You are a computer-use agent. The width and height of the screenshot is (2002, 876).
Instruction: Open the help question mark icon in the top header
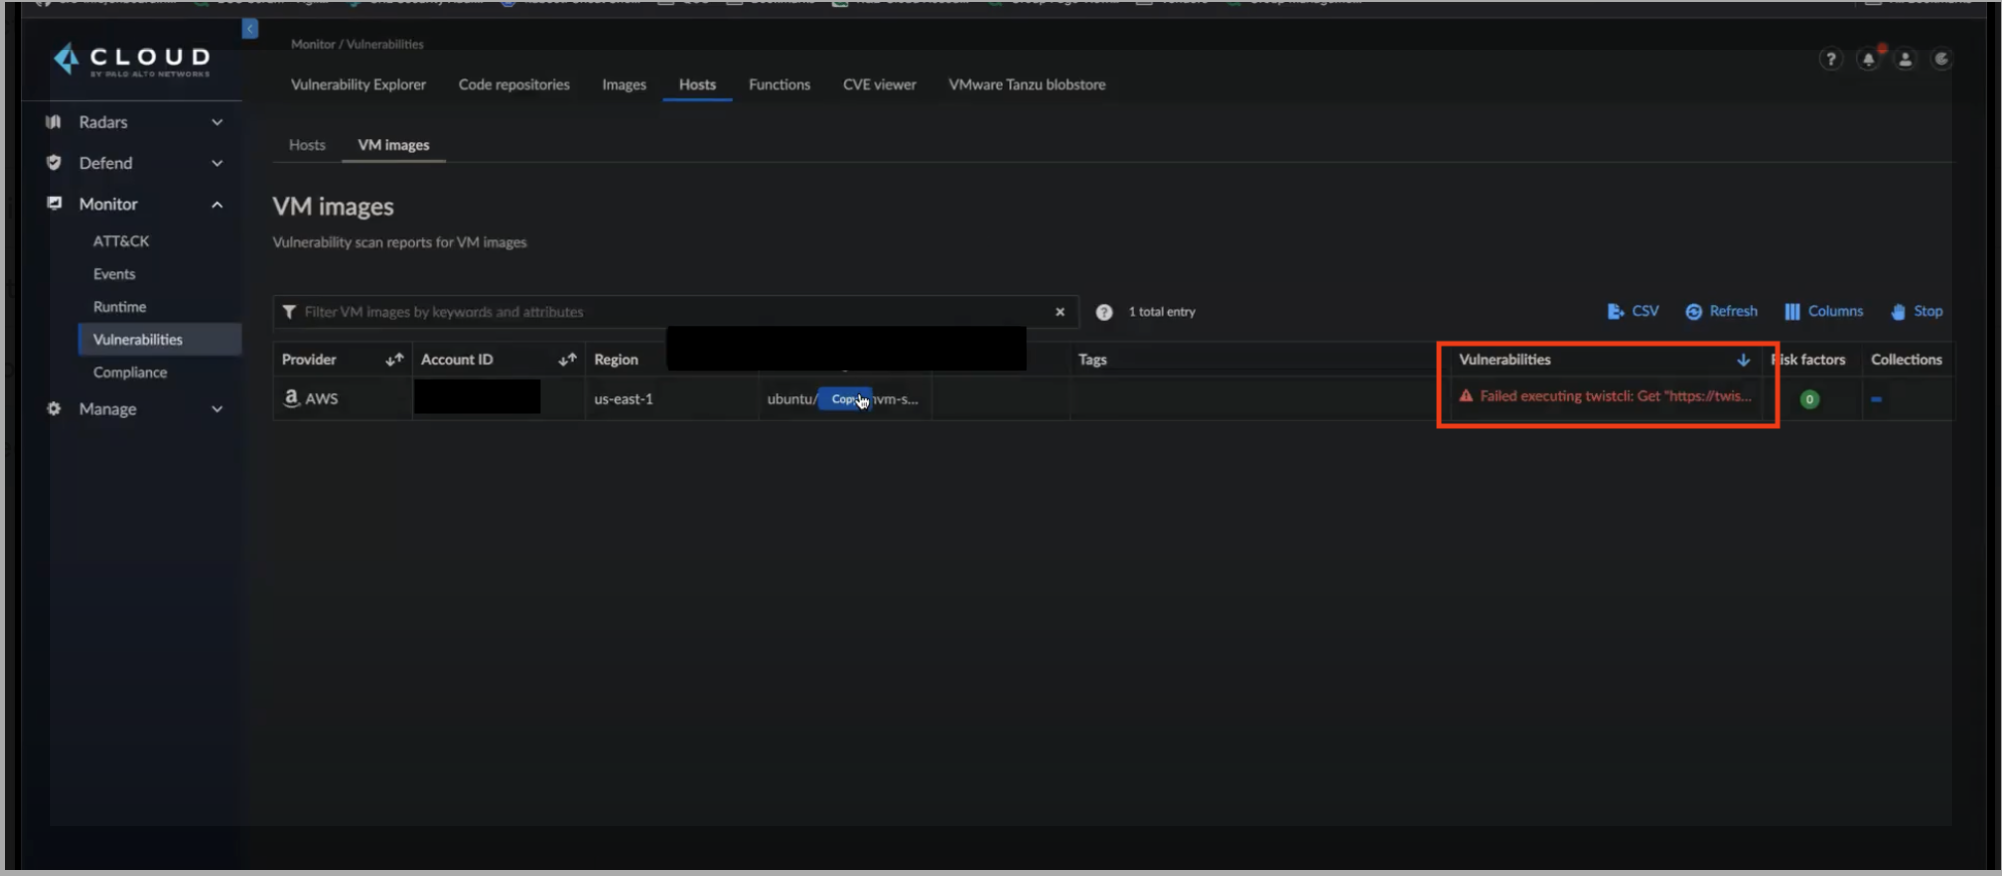tap(1830, 59)
